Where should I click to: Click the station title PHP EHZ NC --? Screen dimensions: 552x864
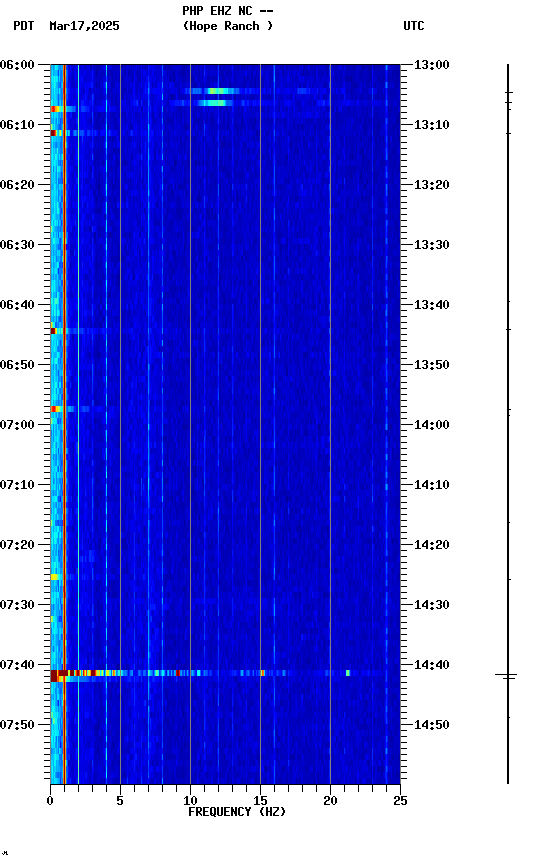pos(228,10)
